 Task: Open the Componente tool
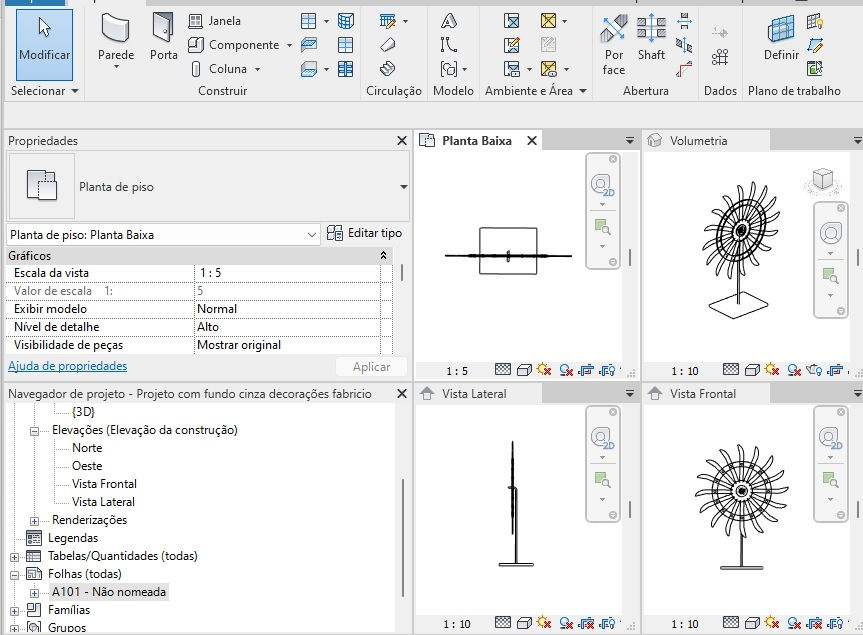pyautogui.click(x=238, y=45)
